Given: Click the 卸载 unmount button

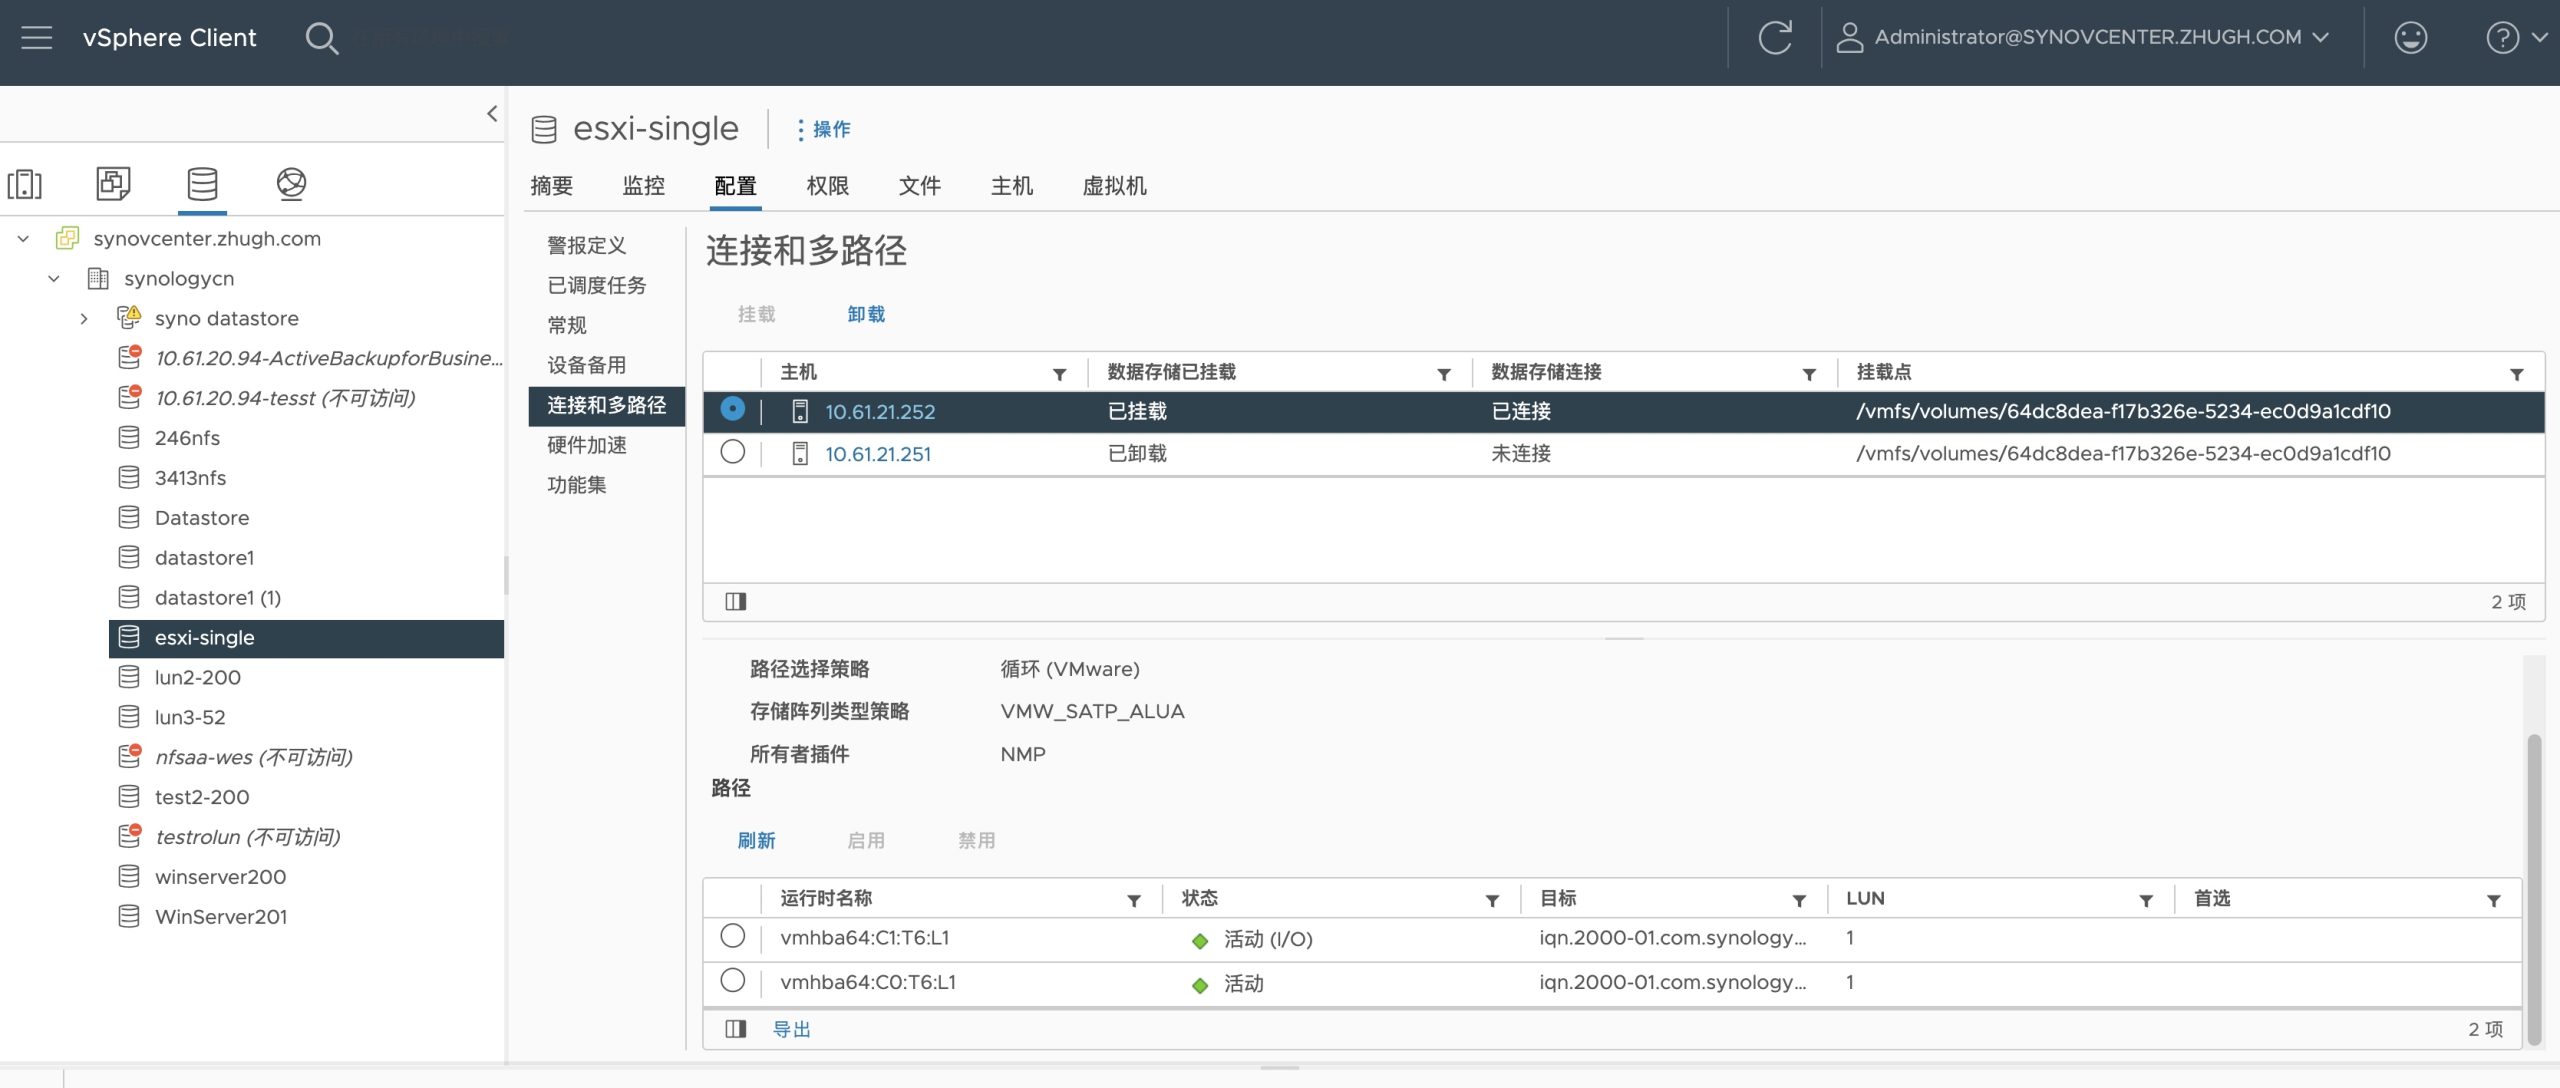Looking at the screenshot, I should [866, 314].
